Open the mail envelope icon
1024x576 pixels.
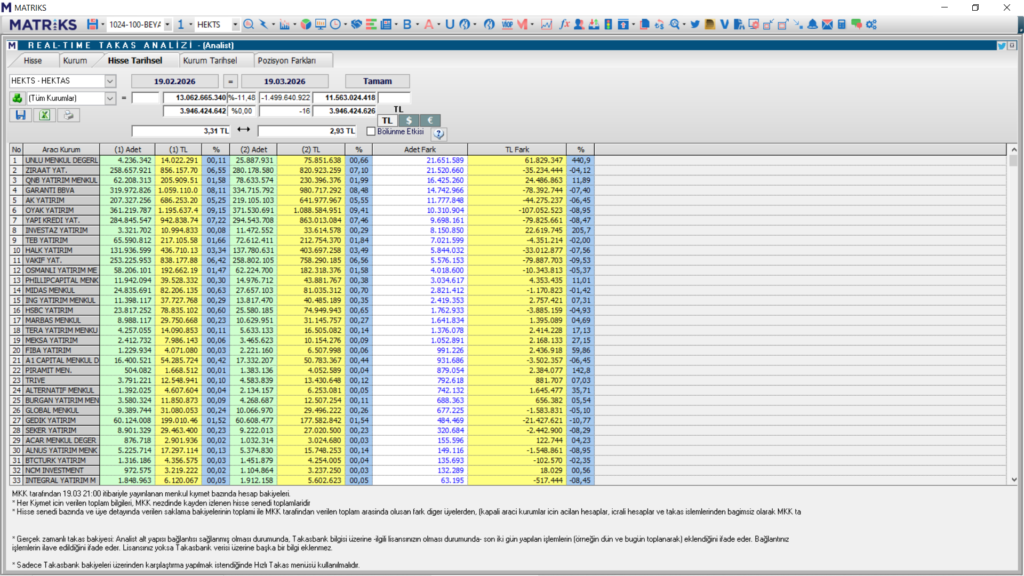coord(827,24)
